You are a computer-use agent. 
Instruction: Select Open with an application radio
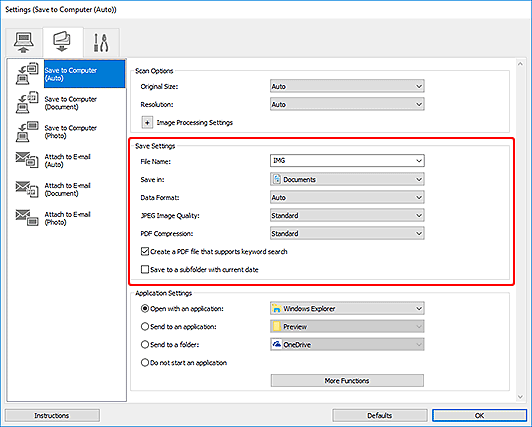[145, 309]
